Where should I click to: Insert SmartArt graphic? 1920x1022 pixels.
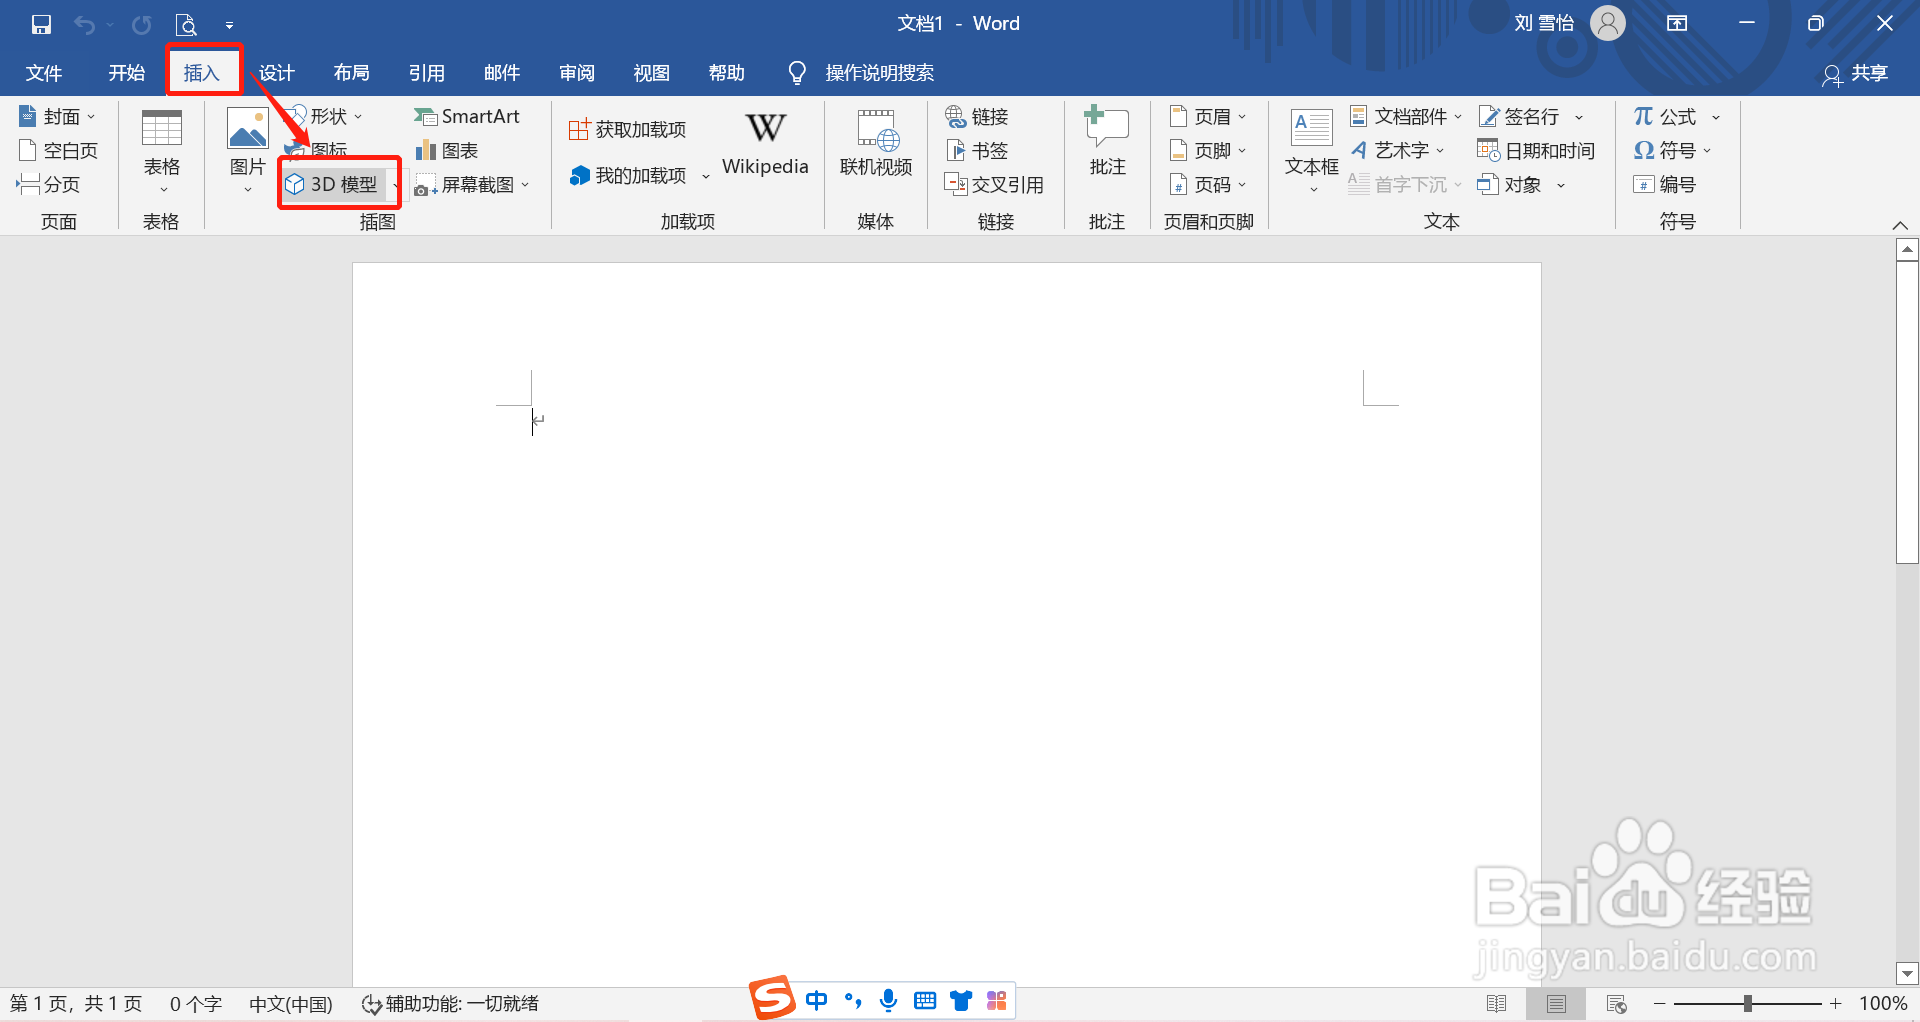tap(467, 116)
